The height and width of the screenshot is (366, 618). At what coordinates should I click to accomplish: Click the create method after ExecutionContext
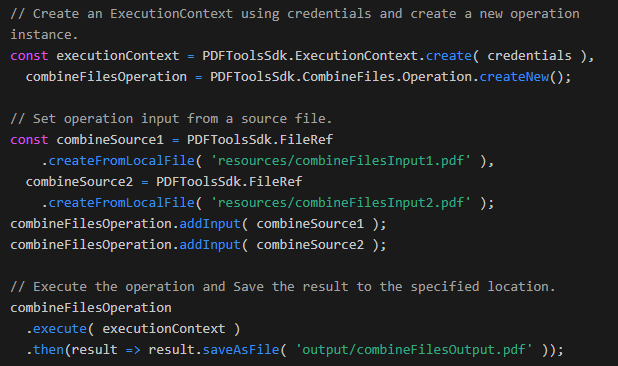(449, 56)
